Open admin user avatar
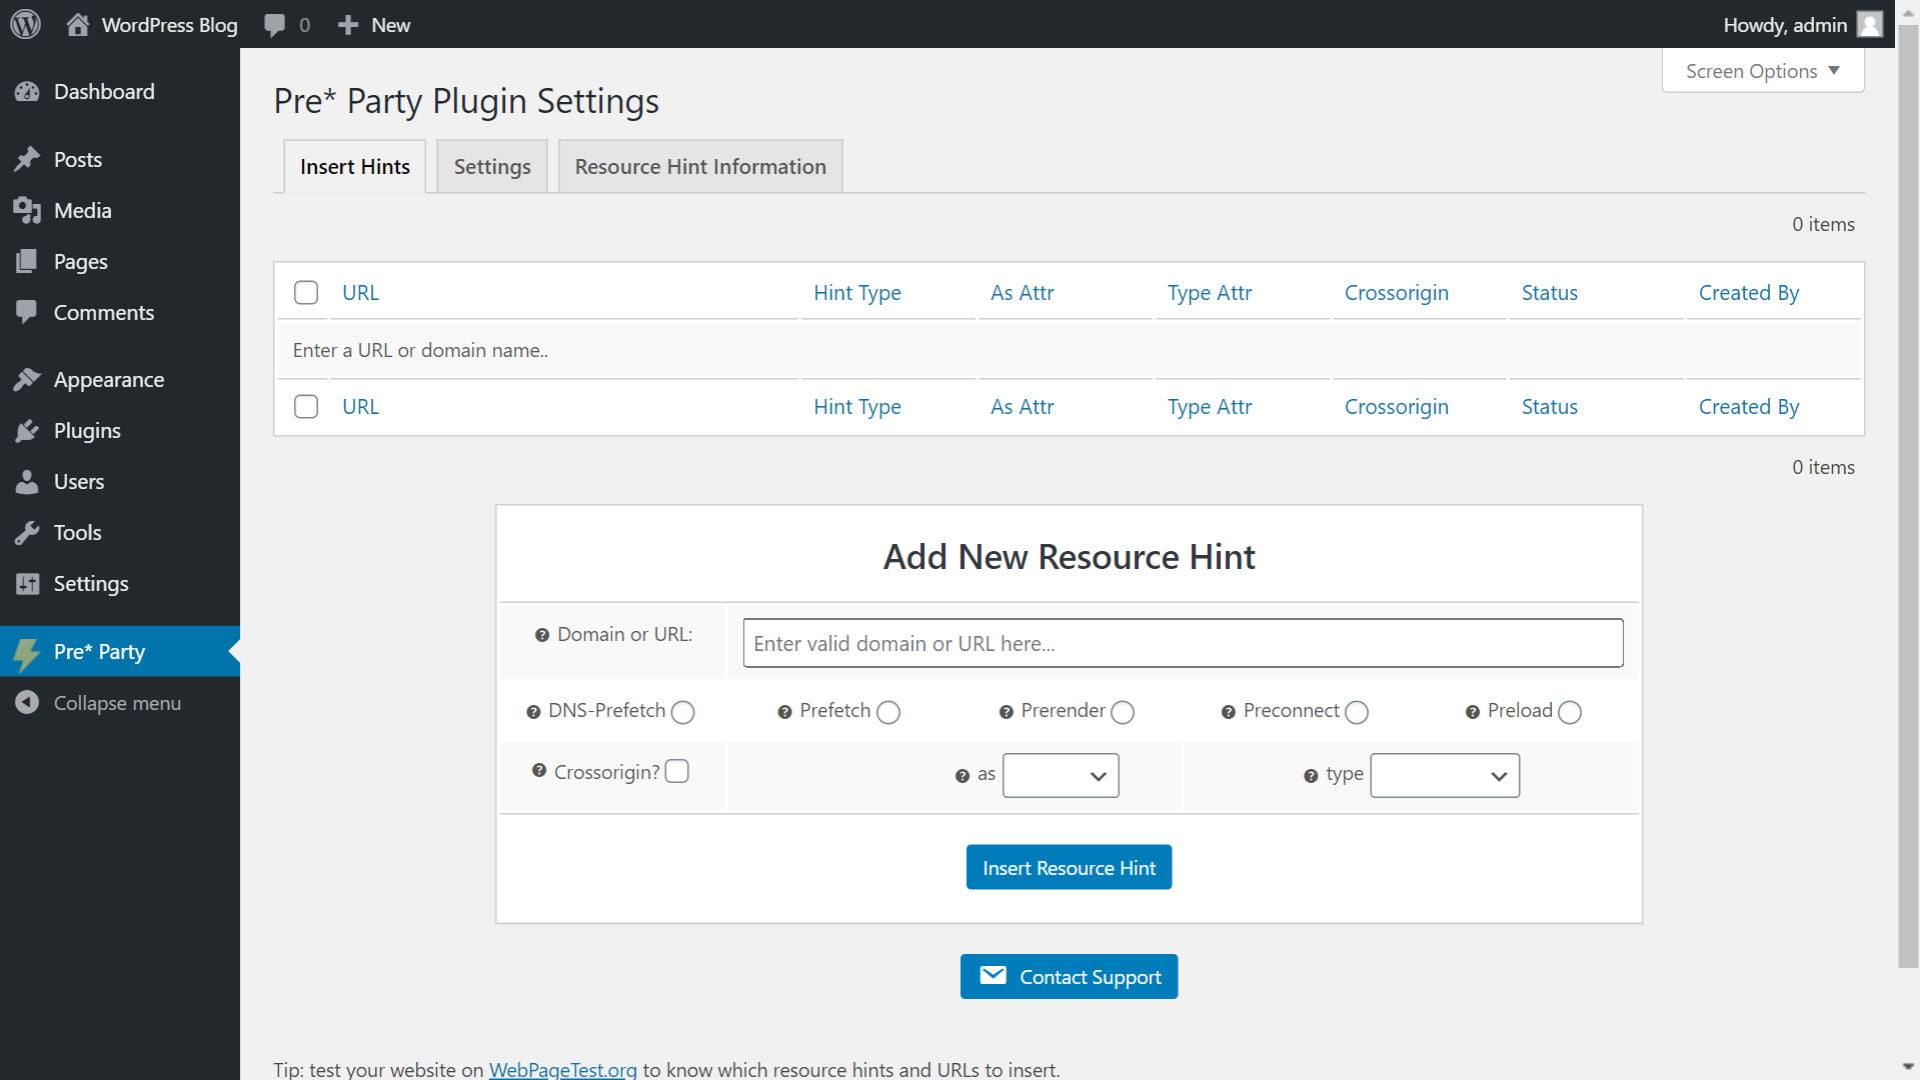 (1869, 24)
